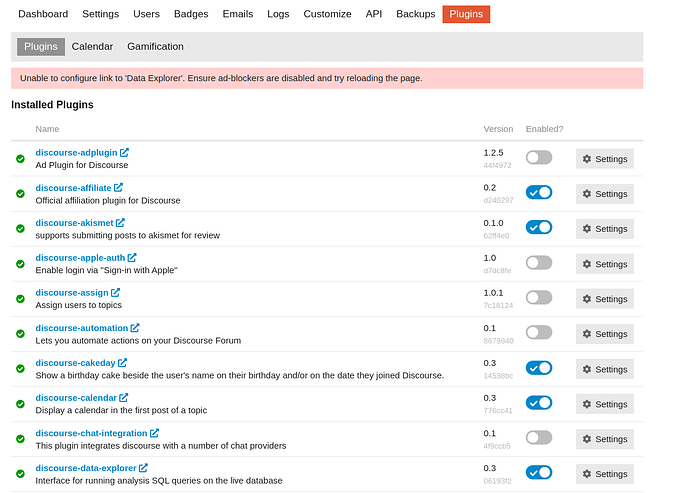Viewport: 690px width, 493px height.
Task: Click green status check for discourse-adplugin
Action: point(20,159)
